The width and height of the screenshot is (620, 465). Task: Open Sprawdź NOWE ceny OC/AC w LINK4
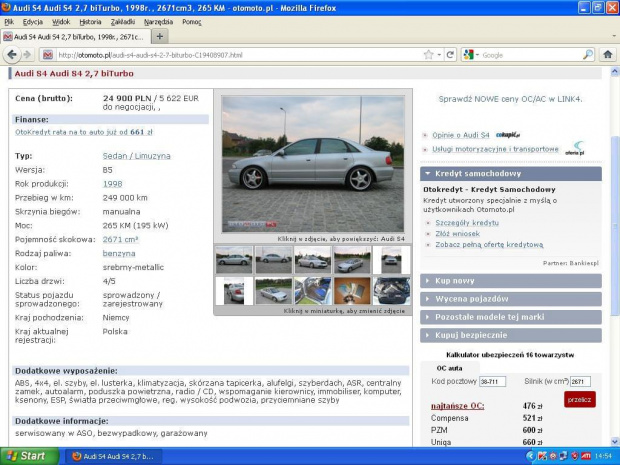[510, 99]
